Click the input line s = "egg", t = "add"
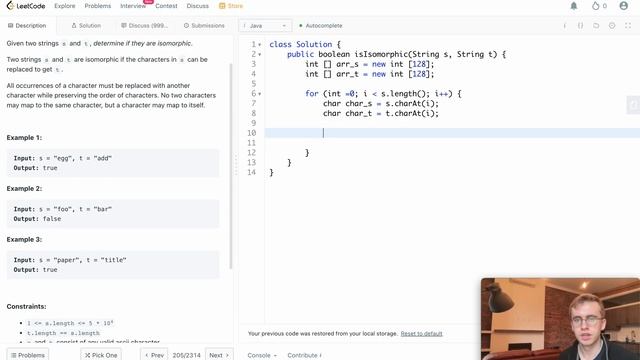The image size is (640, 360). (x=62, y=158)
